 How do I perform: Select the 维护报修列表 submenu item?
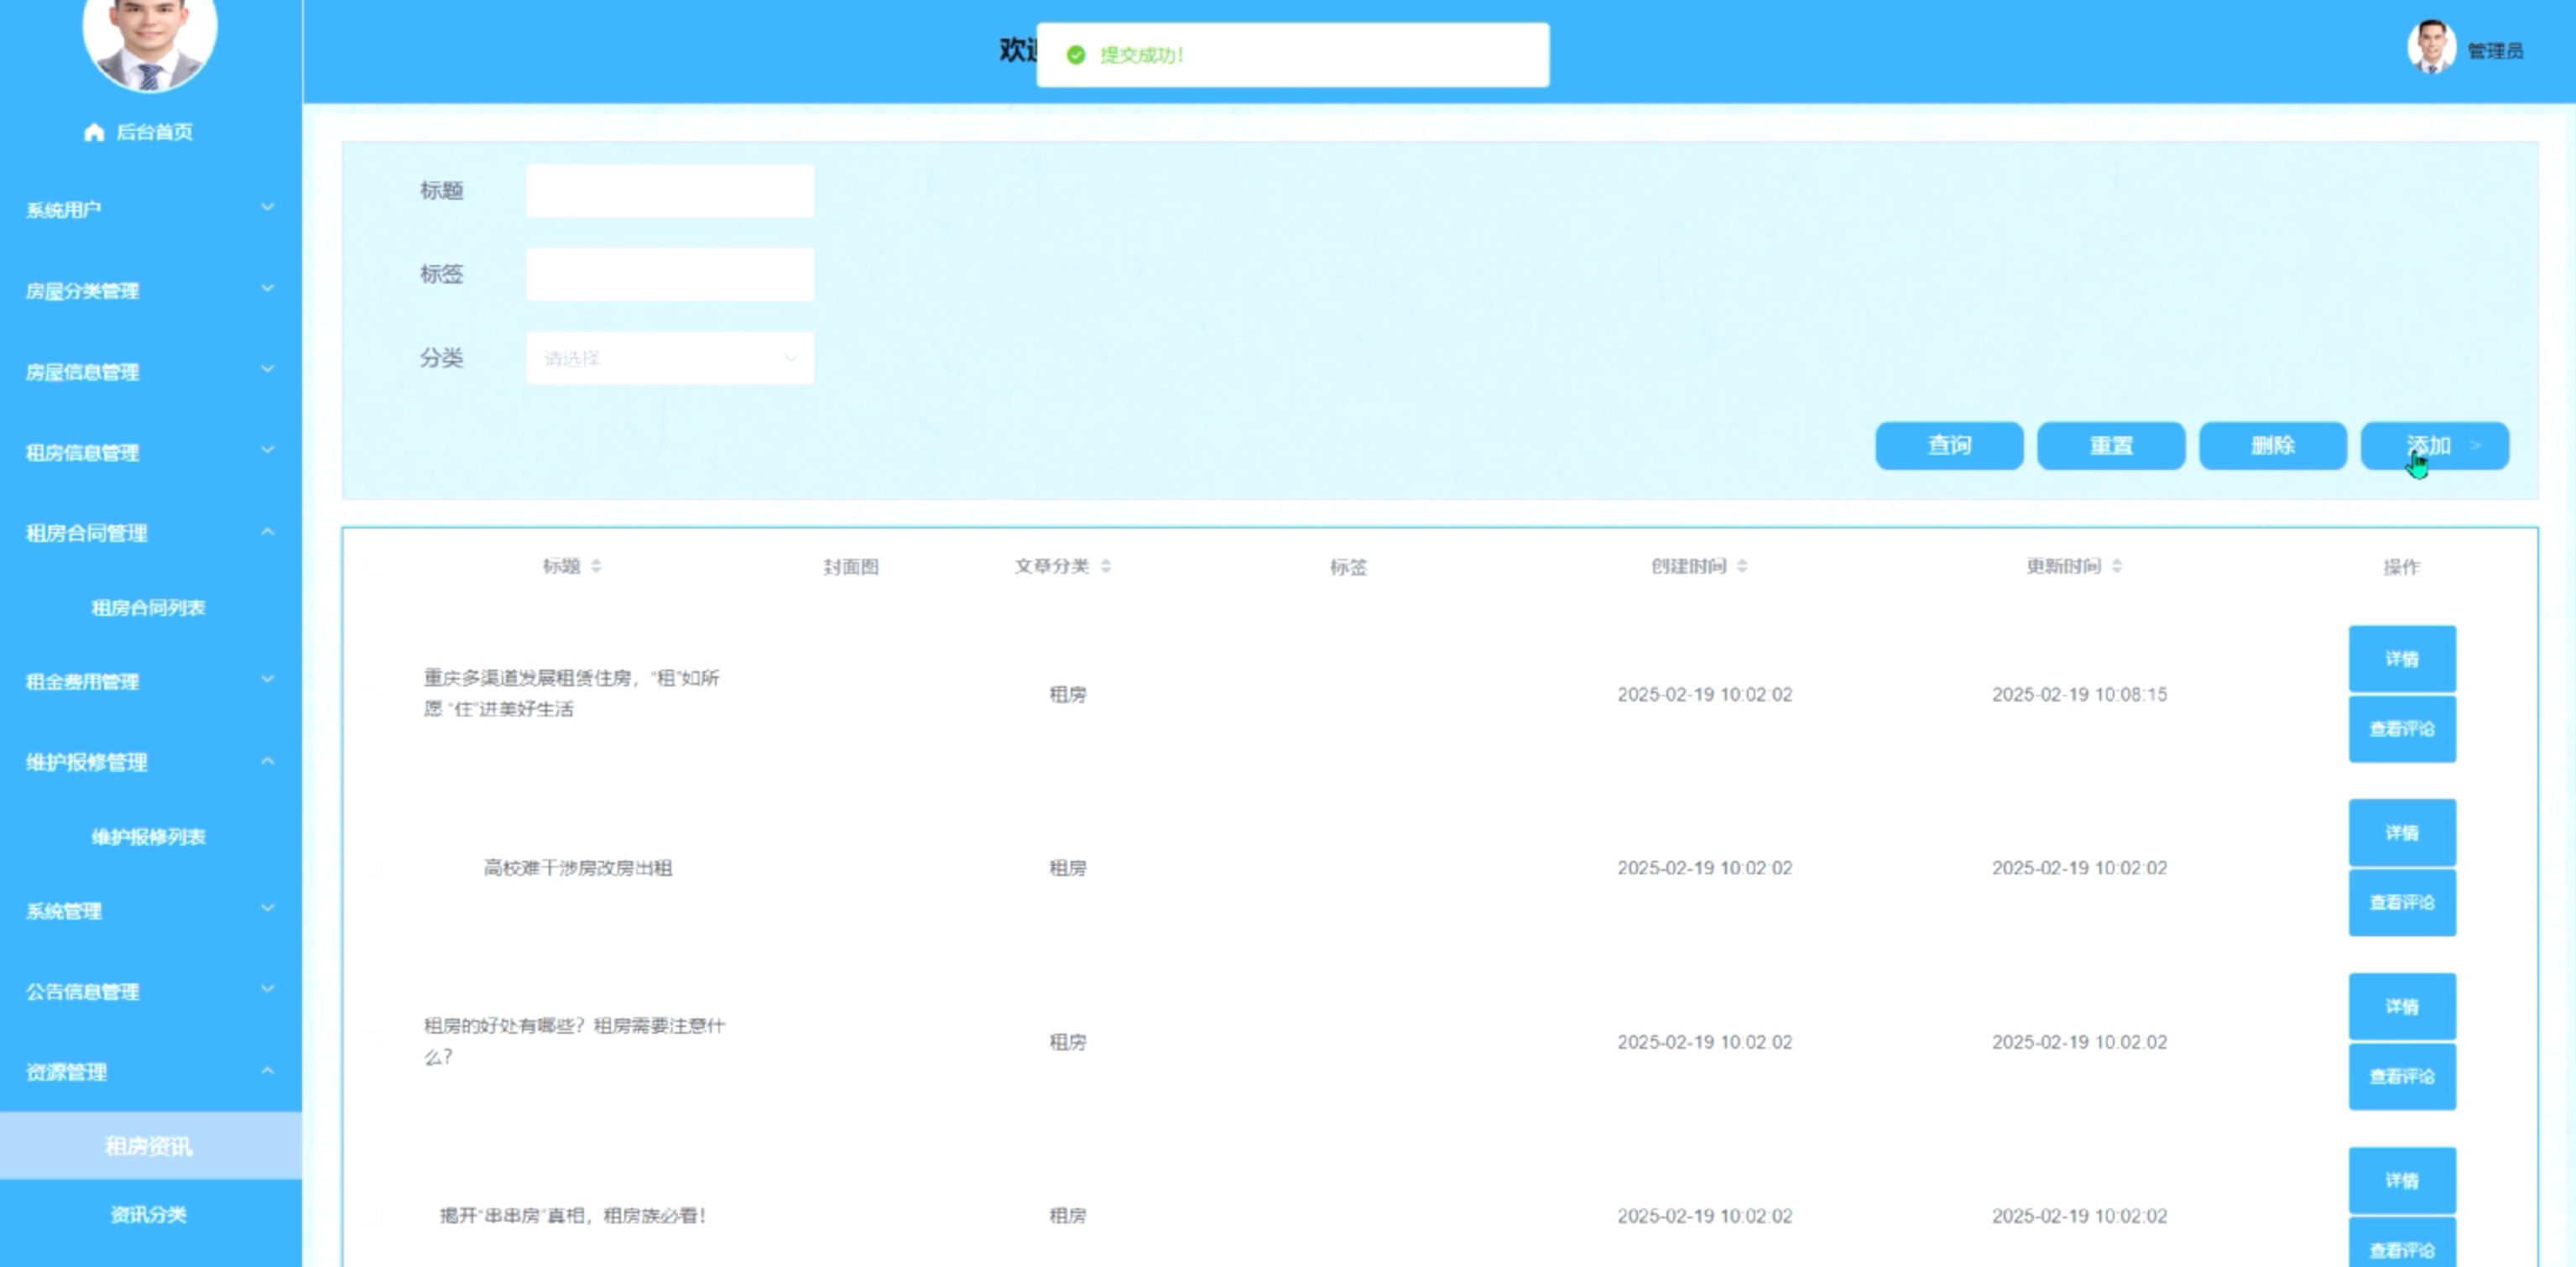tap(148, 836)
